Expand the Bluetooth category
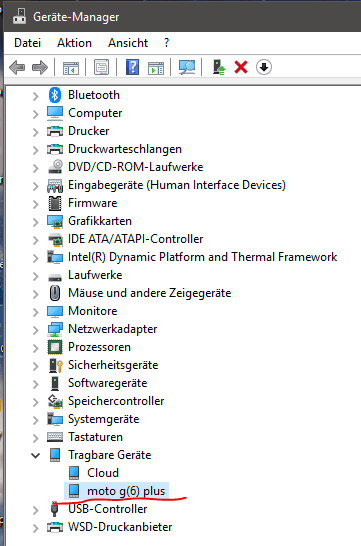The image size is (361, 546). click(x=36, y=95)
